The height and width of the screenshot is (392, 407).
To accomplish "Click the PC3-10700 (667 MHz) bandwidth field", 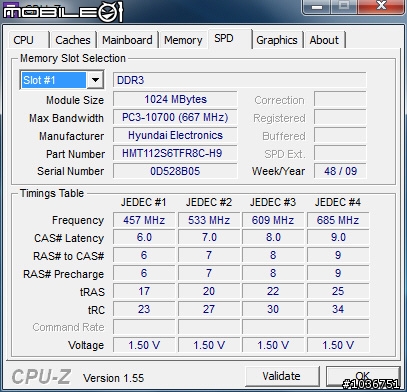I will click(x=175, y=117).
